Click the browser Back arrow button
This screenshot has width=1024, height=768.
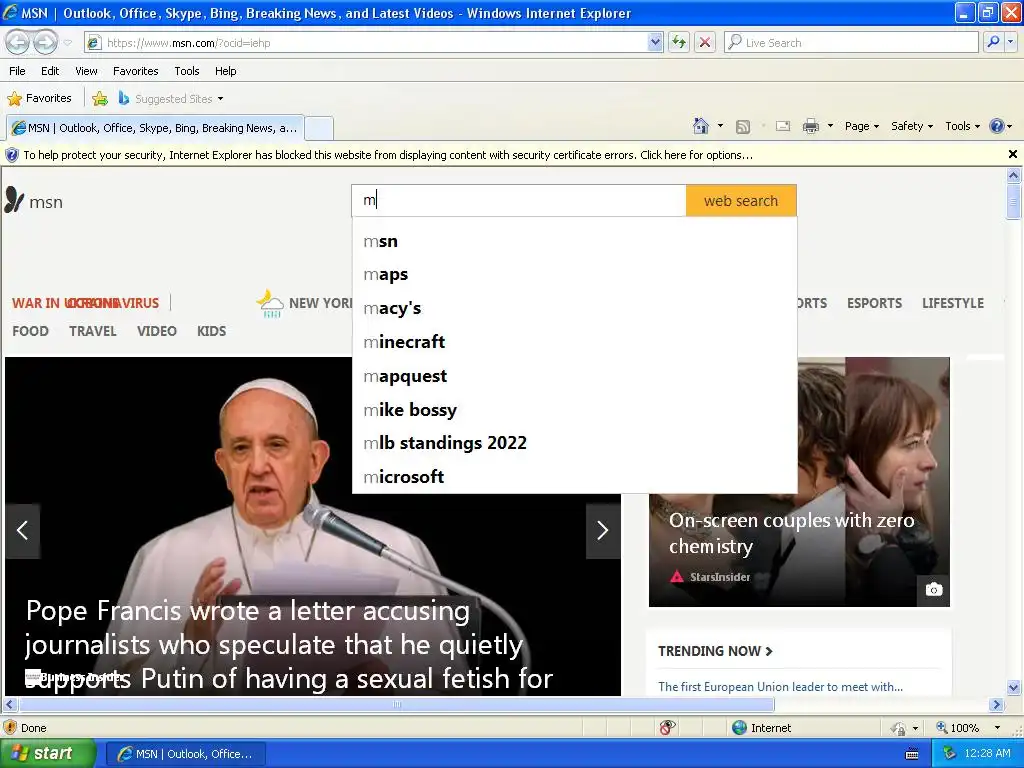point(18,42)
